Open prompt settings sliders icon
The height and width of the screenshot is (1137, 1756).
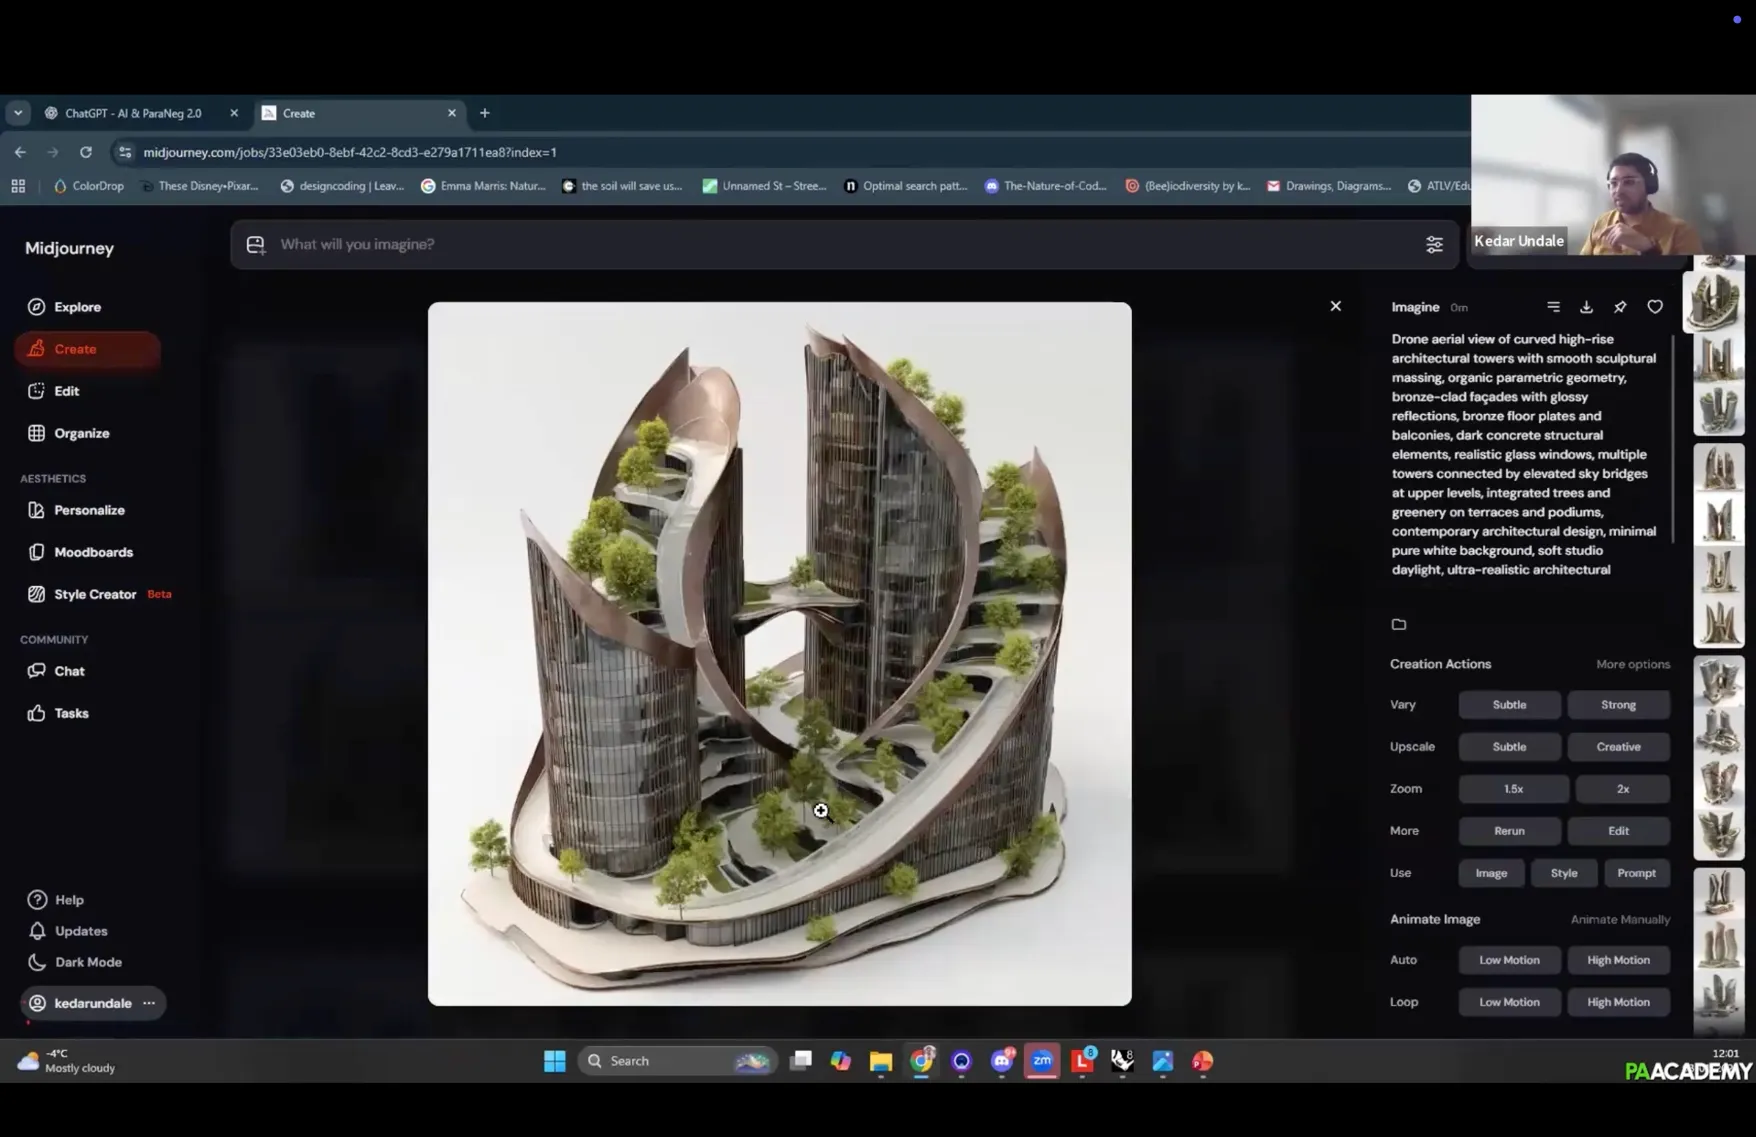coord(1434,245)
